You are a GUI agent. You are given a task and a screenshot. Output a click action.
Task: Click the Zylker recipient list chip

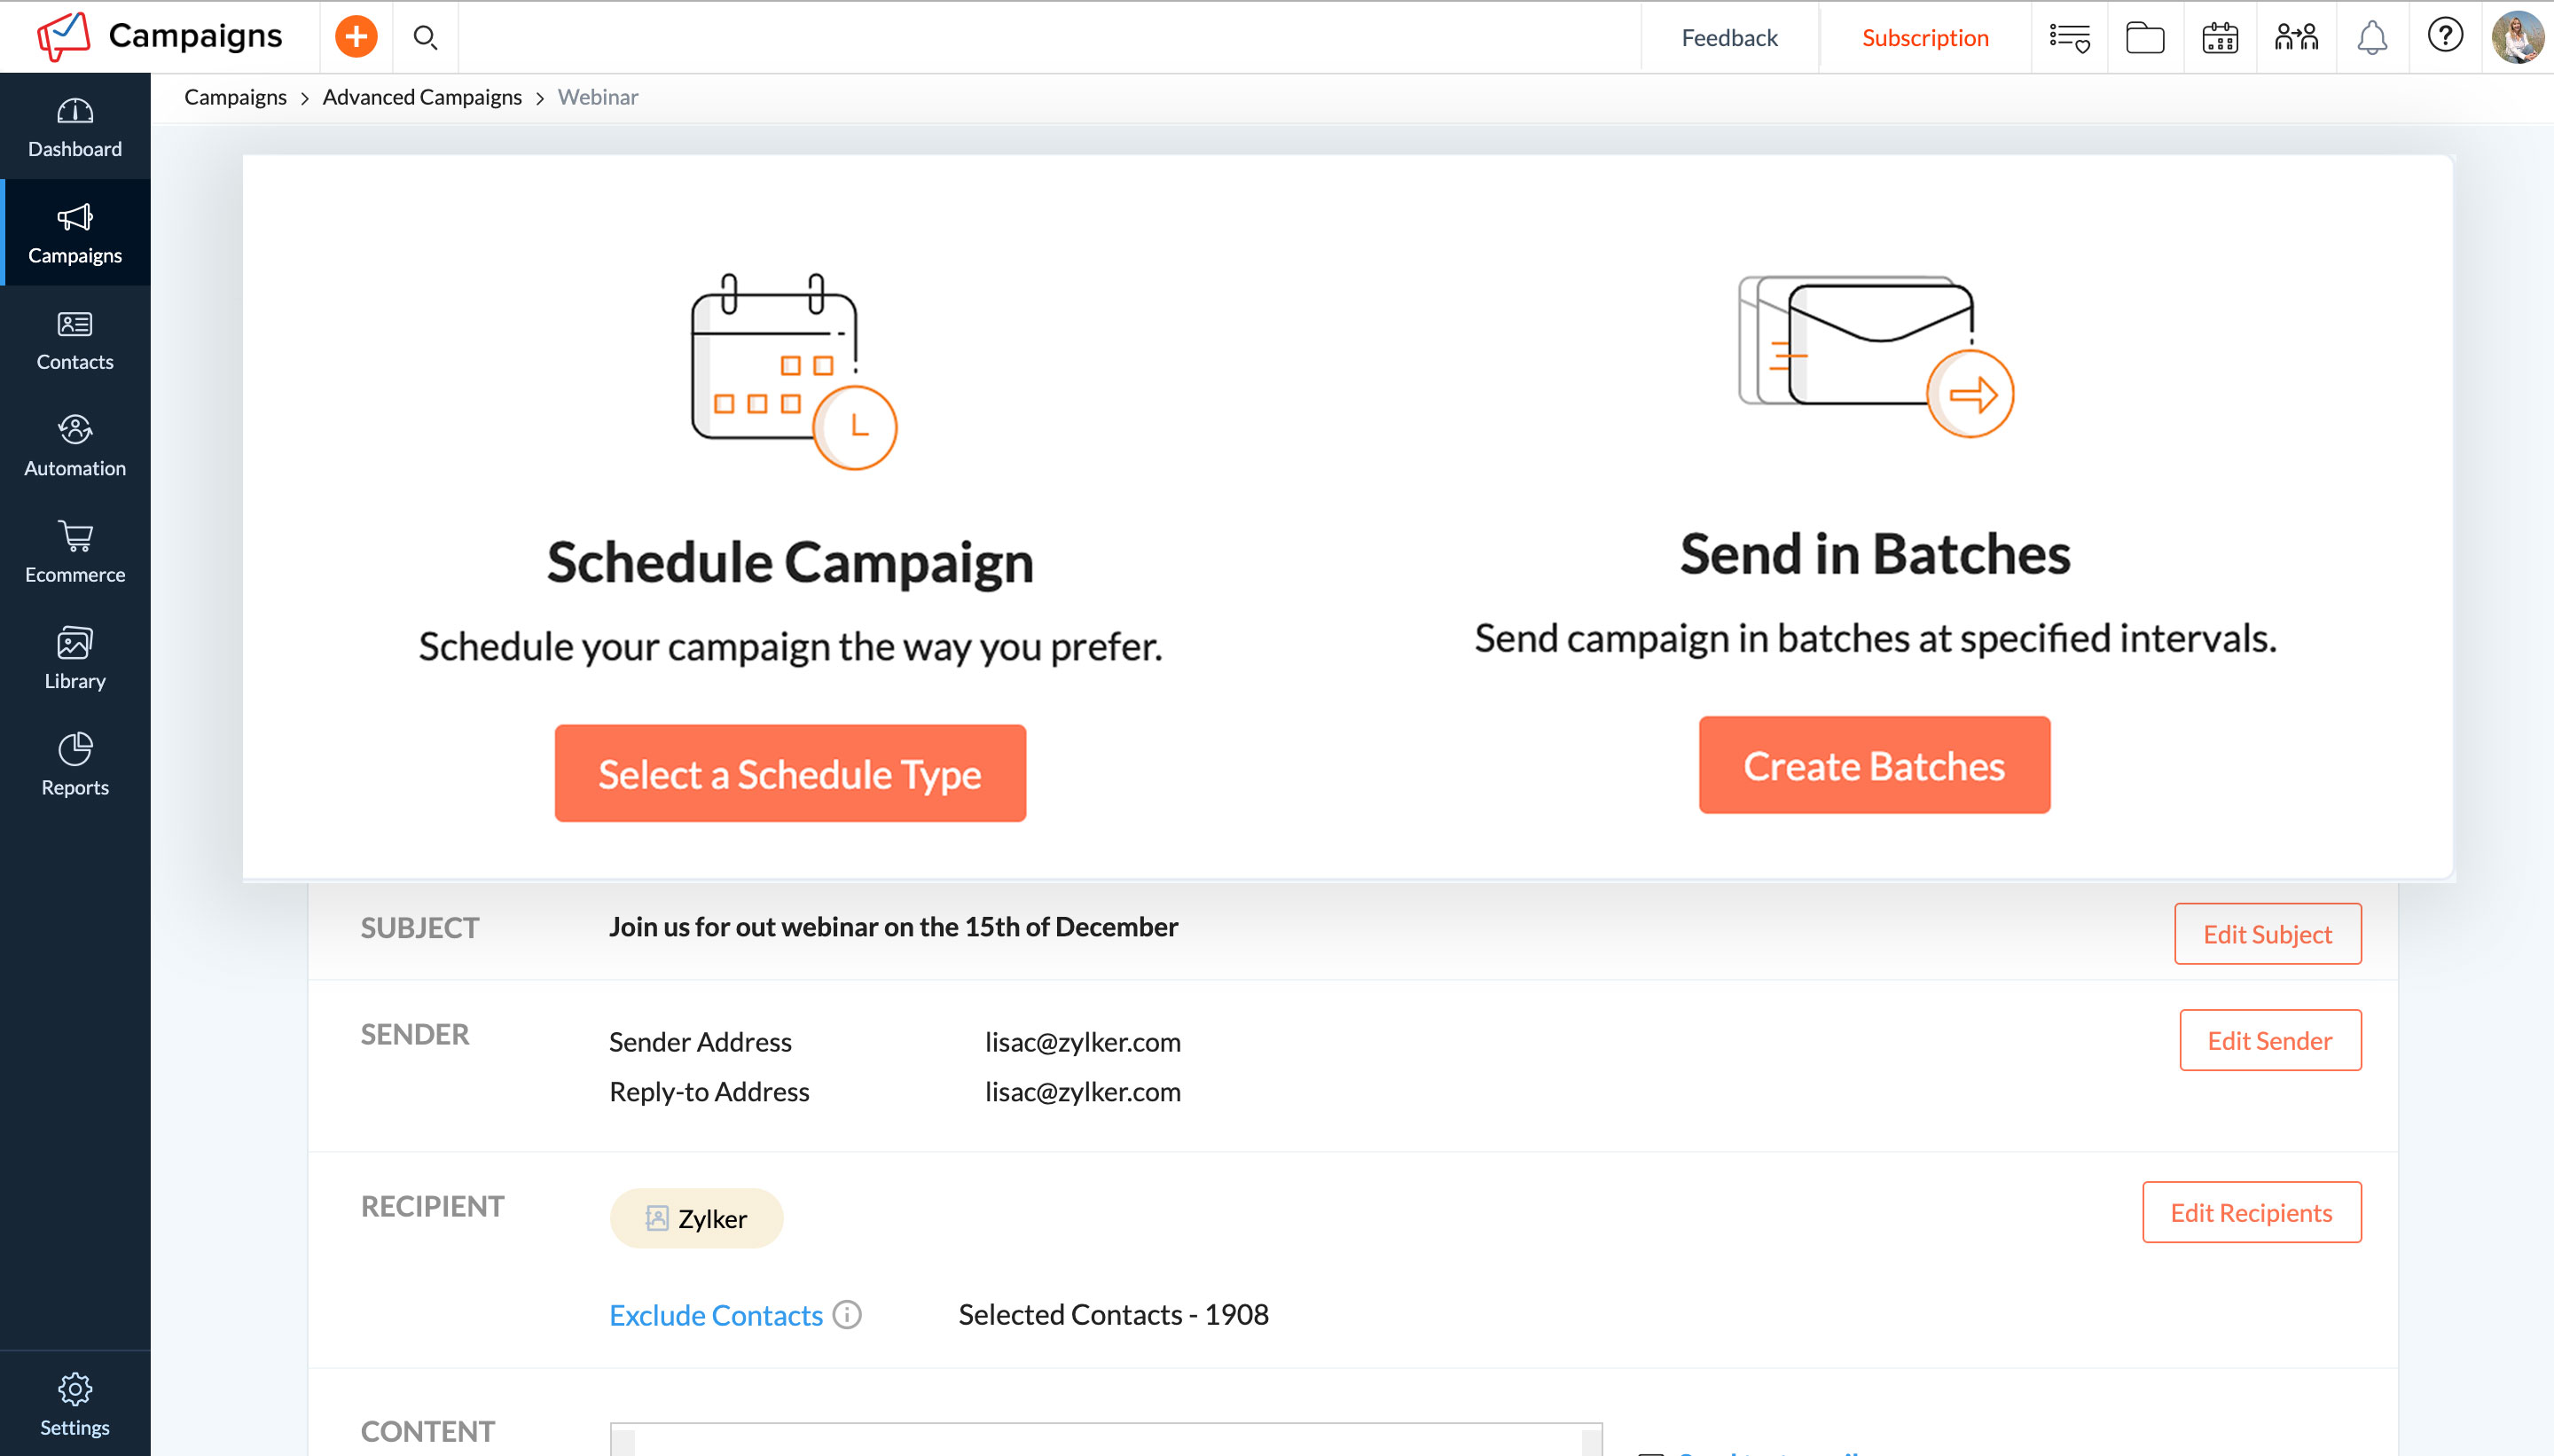pyautogui.click(x=697, y=1218)
